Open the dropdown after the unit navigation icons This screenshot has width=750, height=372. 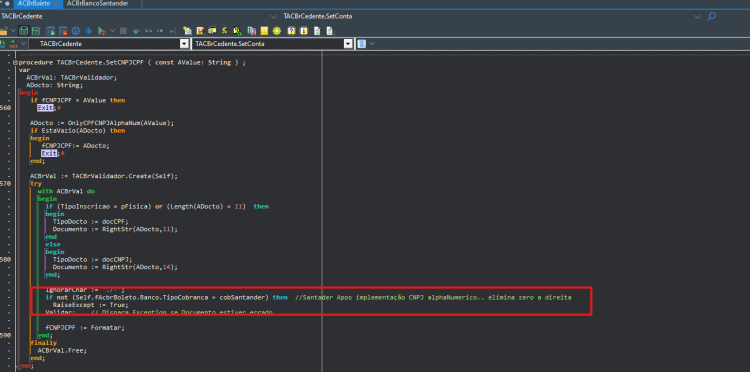coord(23,44)
